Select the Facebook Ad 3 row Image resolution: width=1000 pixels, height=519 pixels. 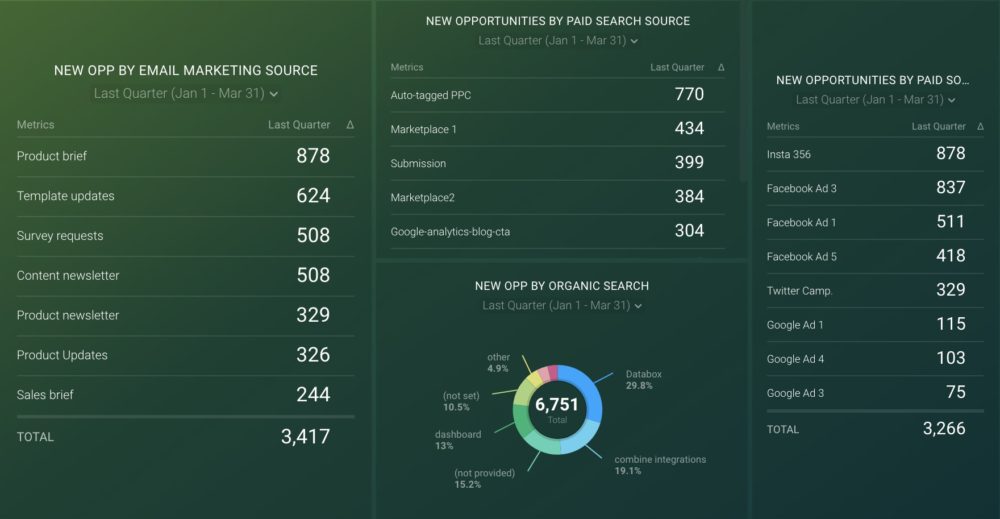(x=866, y=188)
